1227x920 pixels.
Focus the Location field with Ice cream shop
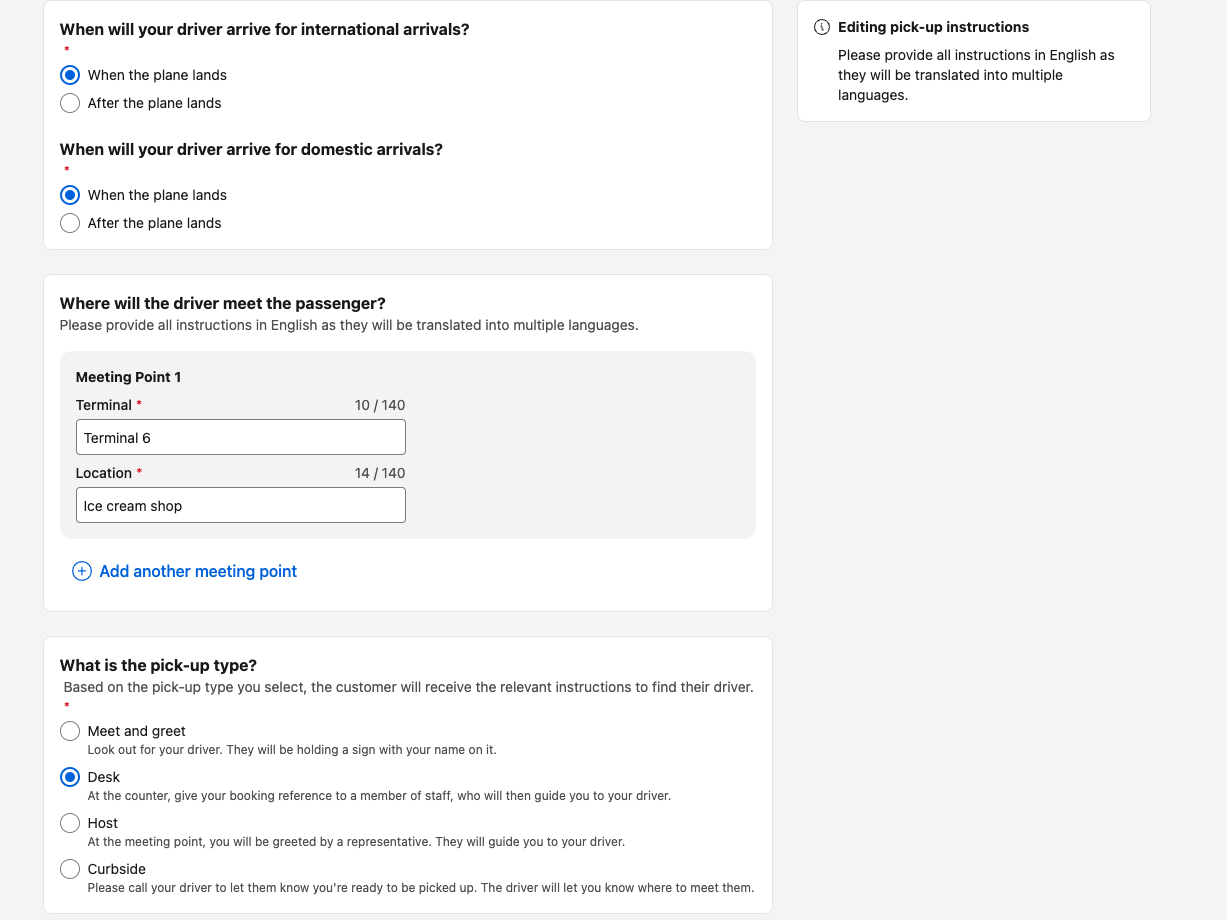pyautogui.click(x=241, y=505)
